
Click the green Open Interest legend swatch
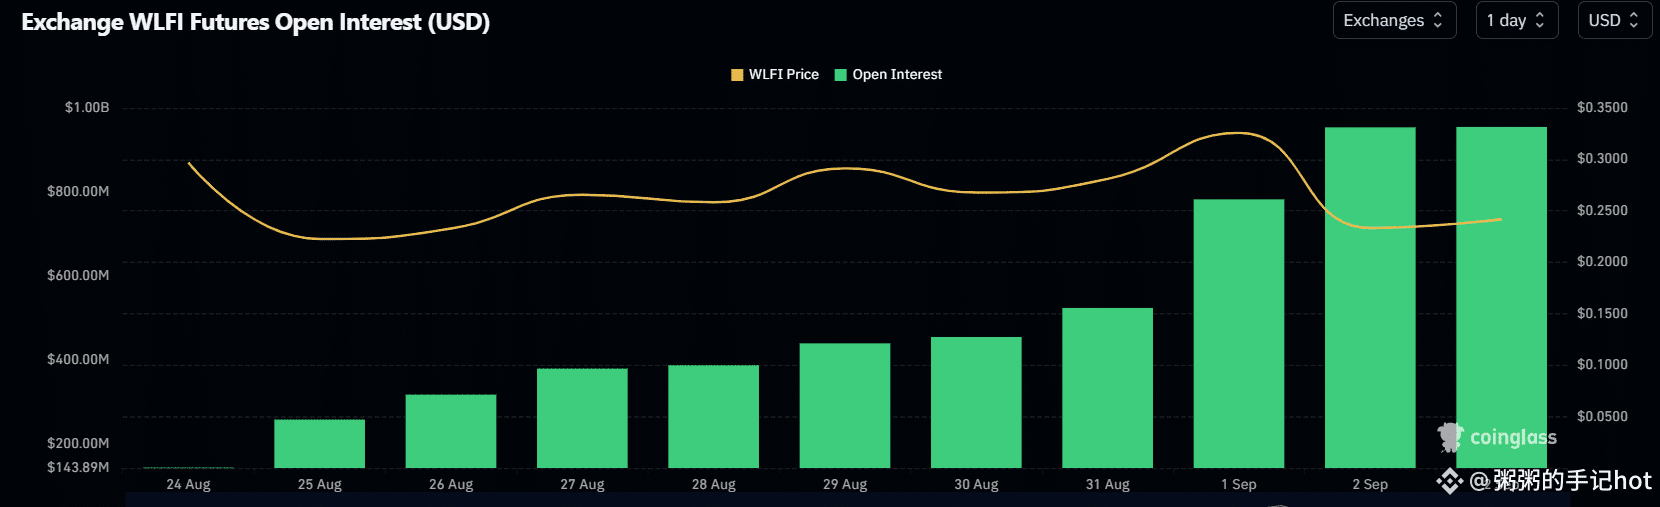click(840, 75)
